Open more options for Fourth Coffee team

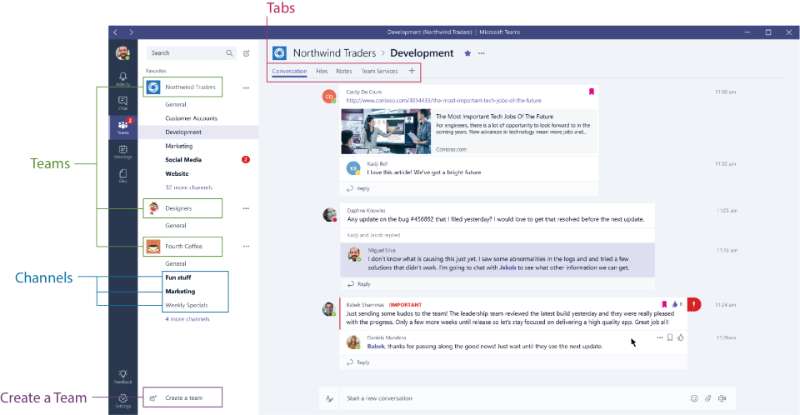pos(246,246)
